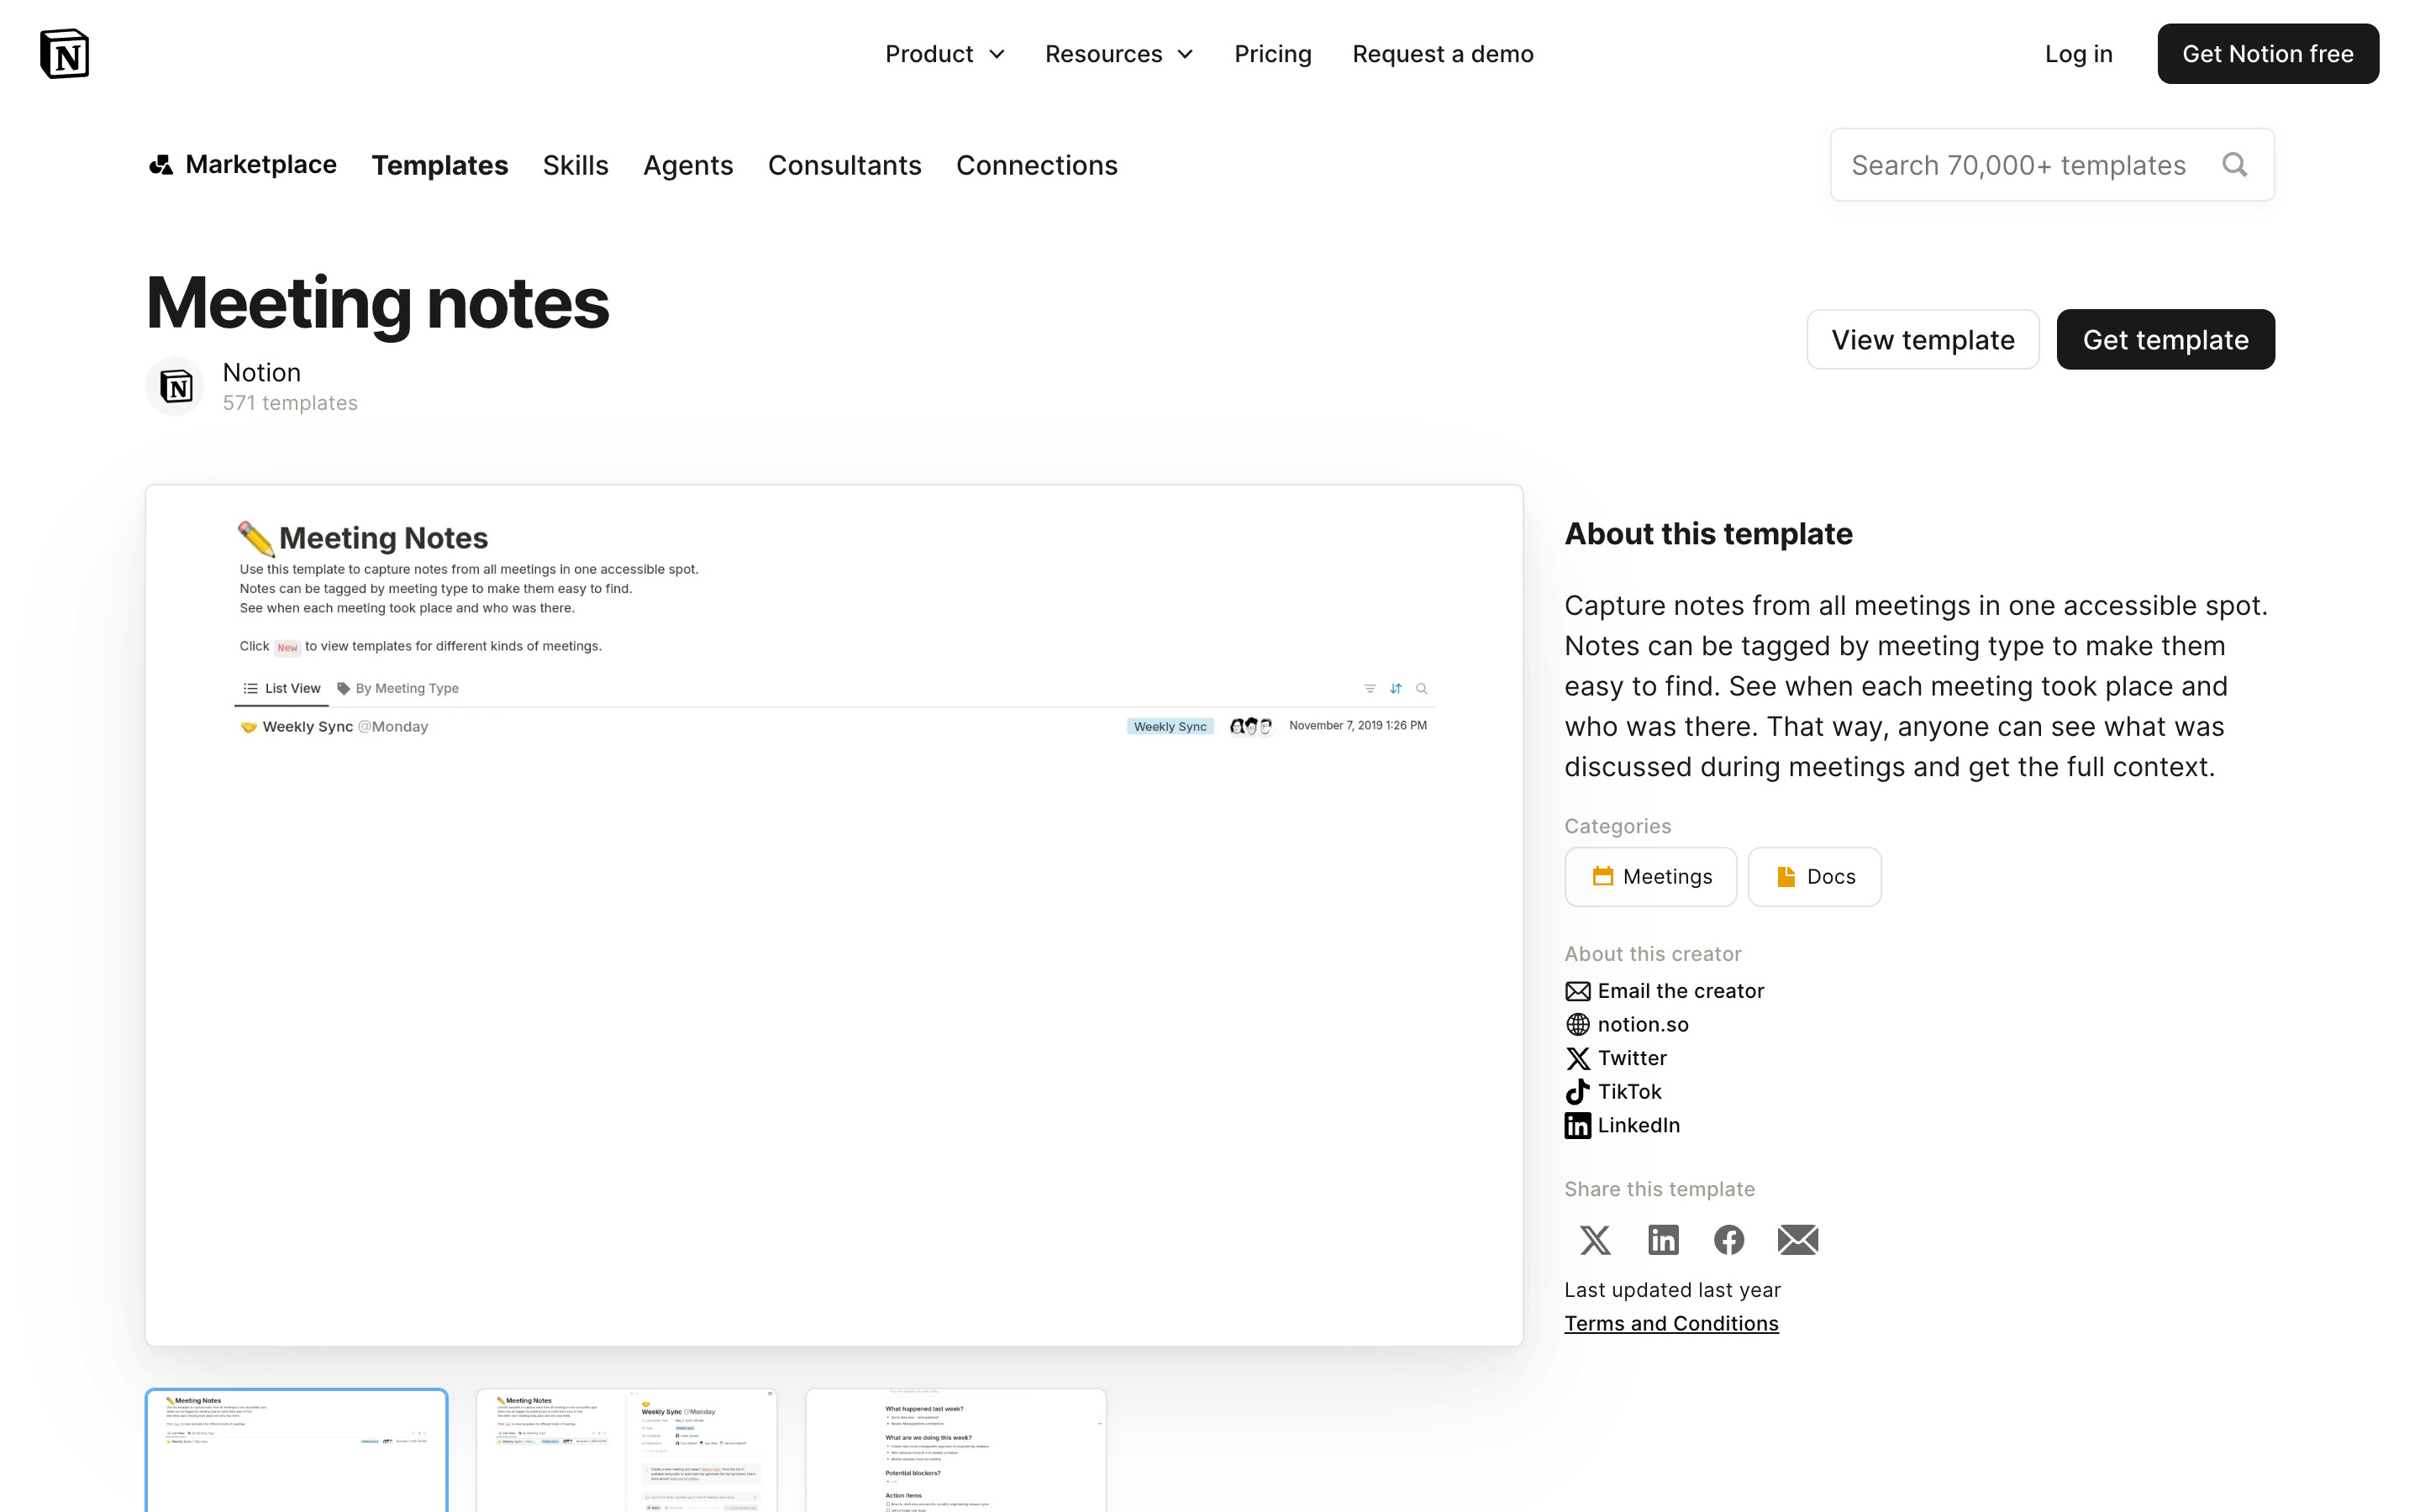Open Request a demo link

(x=1442, y=54)
